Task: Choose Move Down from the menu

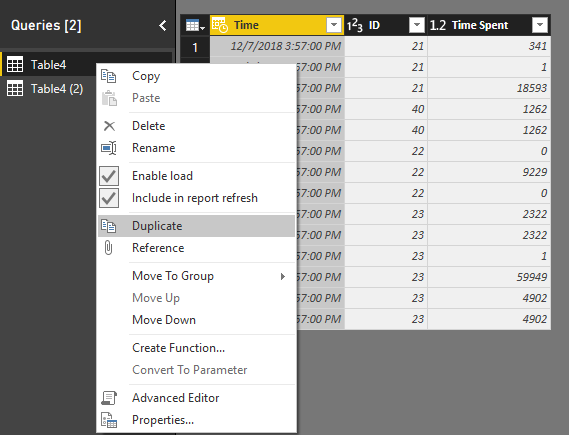Action: coord(196,320)
